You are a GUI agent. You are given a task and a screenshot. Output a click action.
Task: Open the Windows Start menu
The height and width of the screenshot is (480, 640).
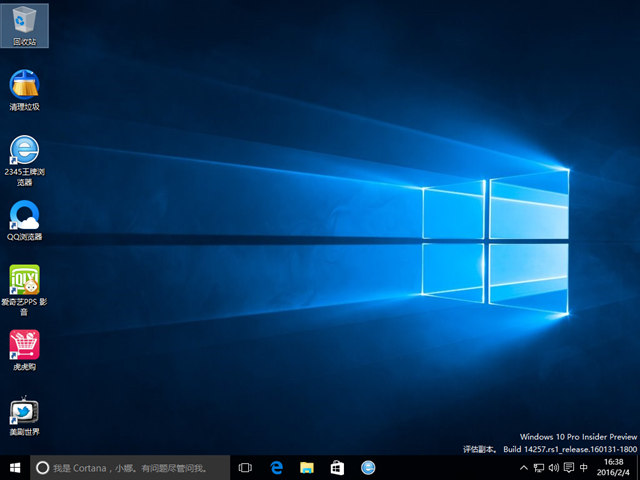coord(15,467)
